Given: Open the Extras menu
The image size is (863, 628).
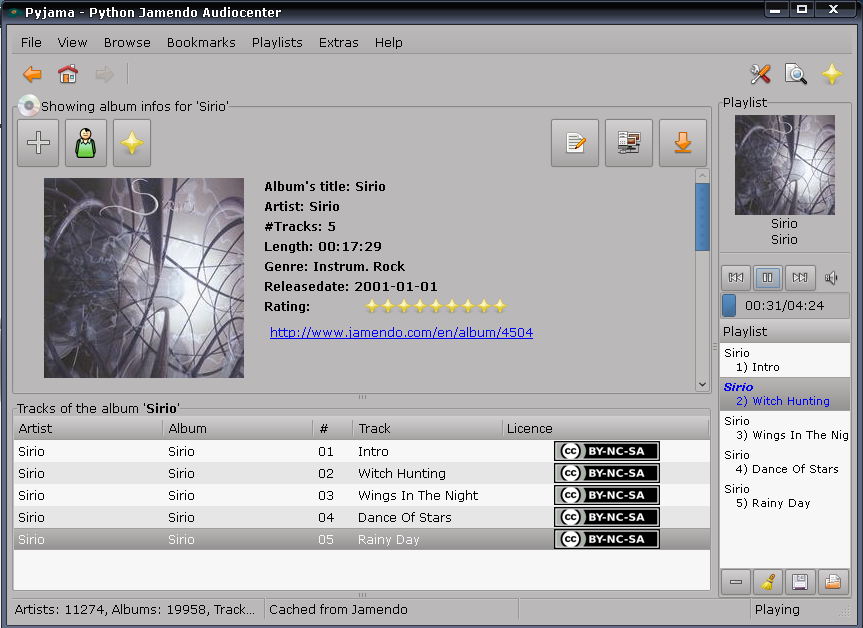Looking at the screenshot, I should click(x=338, y=42).
